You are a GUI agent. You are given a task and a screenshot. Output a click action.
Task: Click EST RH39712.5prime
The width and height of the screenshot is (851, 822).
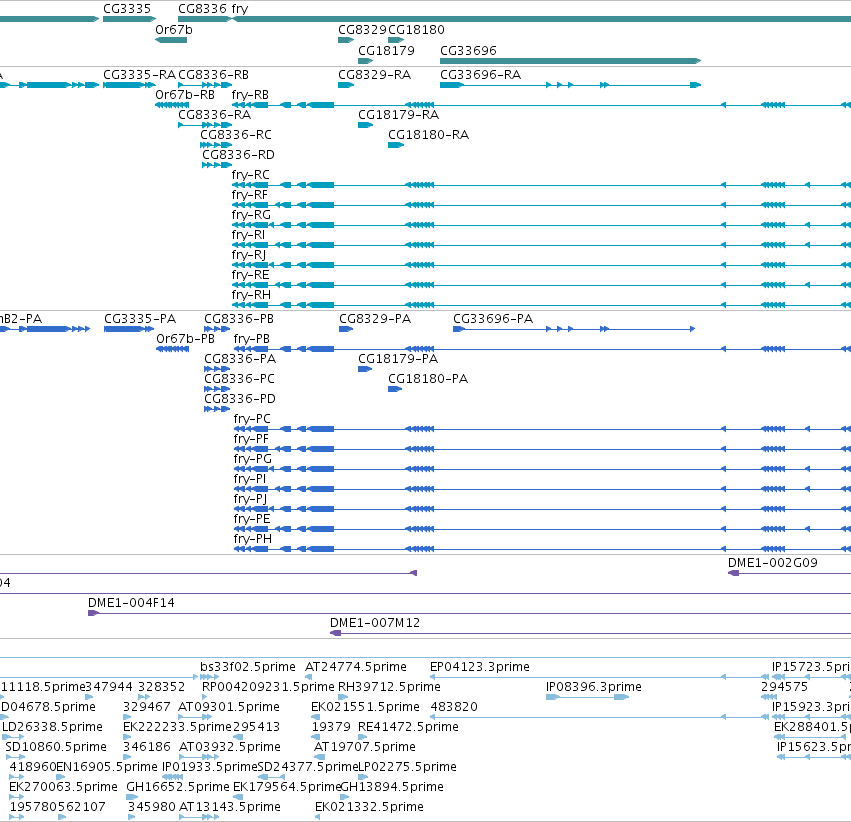pyautogui.click(x=389, y=687)
